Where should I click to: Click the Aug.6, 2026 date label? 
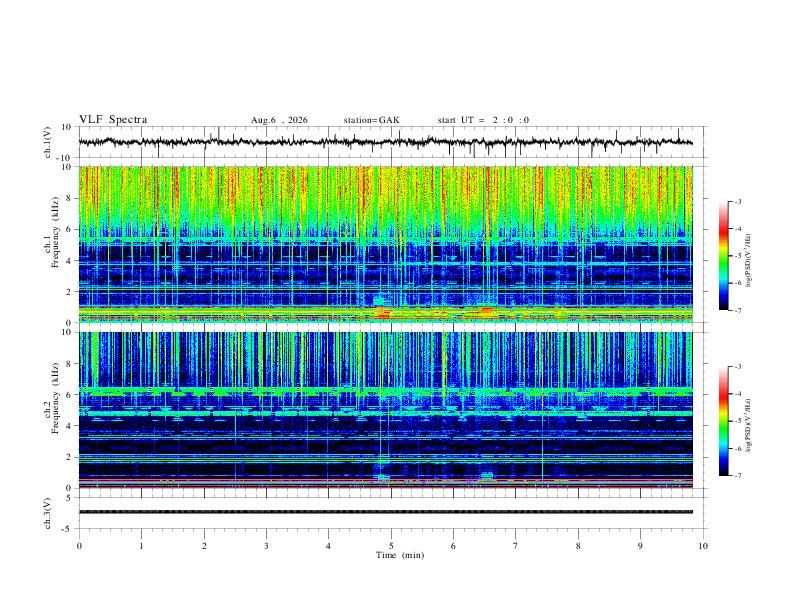[279, 120]
